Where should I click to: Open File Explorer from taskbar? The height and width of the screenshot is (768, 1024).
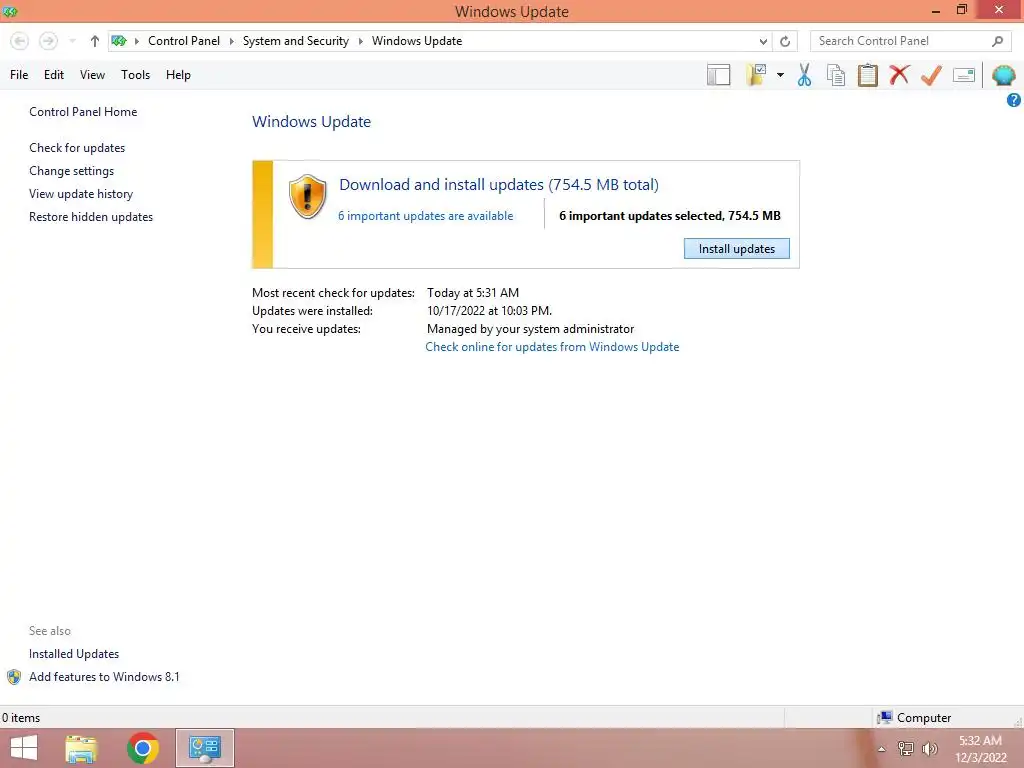[81, 748]
